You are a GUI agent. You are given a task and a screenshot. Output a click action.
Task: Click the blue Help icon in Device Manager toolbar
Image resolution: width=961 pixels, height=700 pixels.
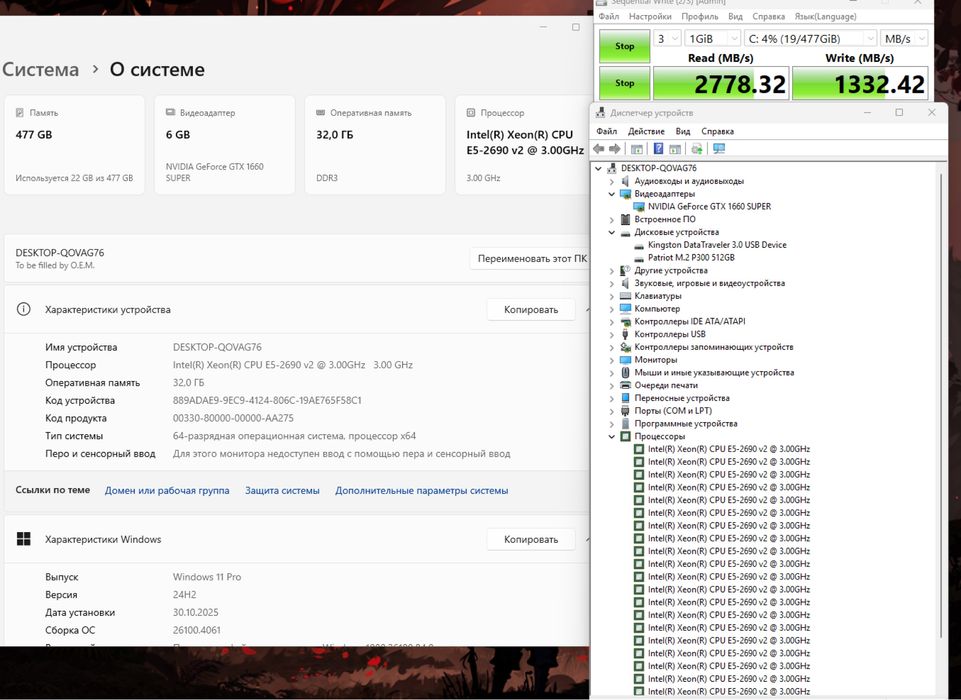click(658, 149)
